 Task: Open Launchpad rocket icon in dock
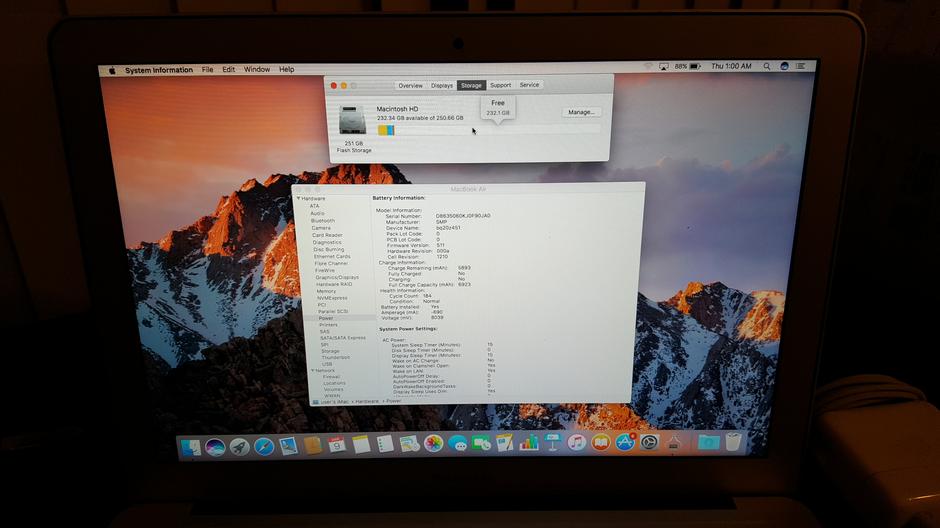240,446
